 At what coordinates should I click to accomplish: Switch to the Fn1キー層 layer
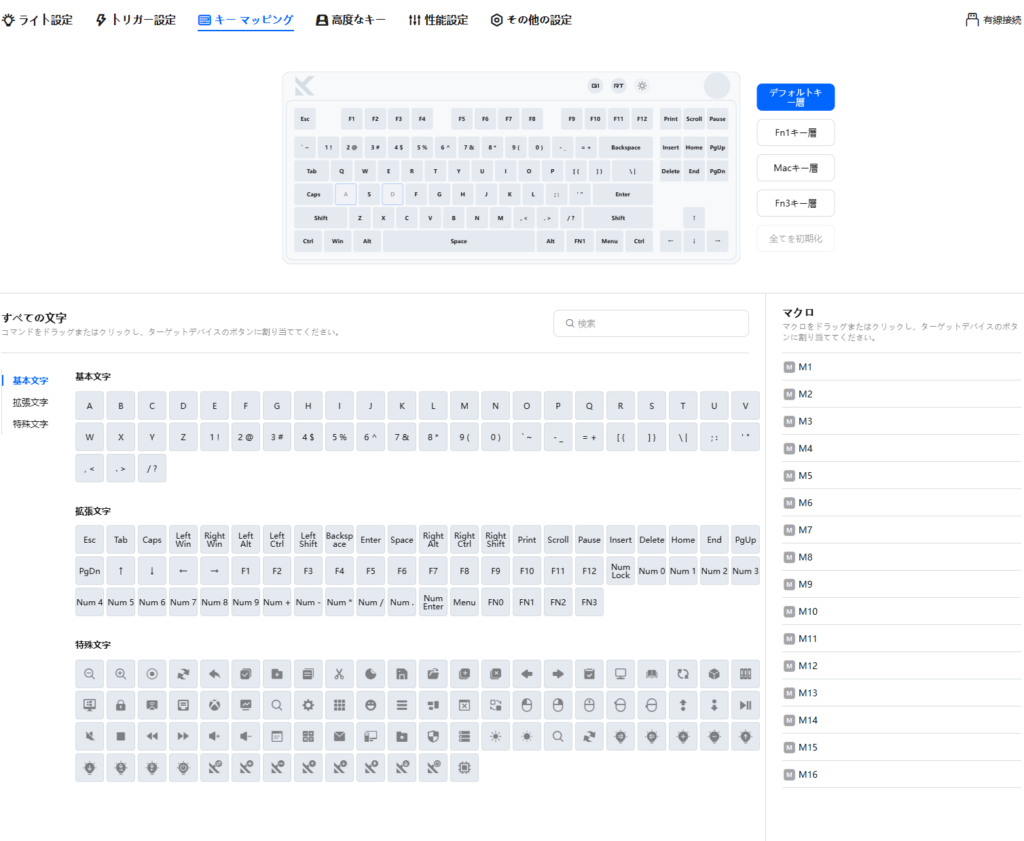795,133
